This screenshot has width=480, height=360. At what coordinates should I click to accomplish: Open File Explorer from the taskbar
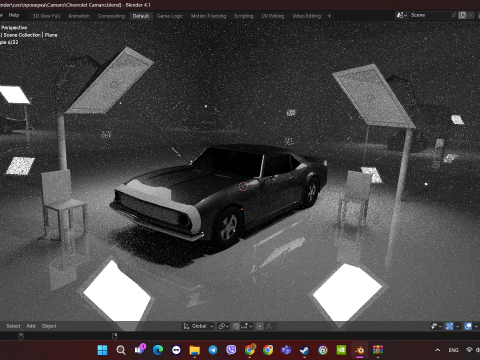195,350
